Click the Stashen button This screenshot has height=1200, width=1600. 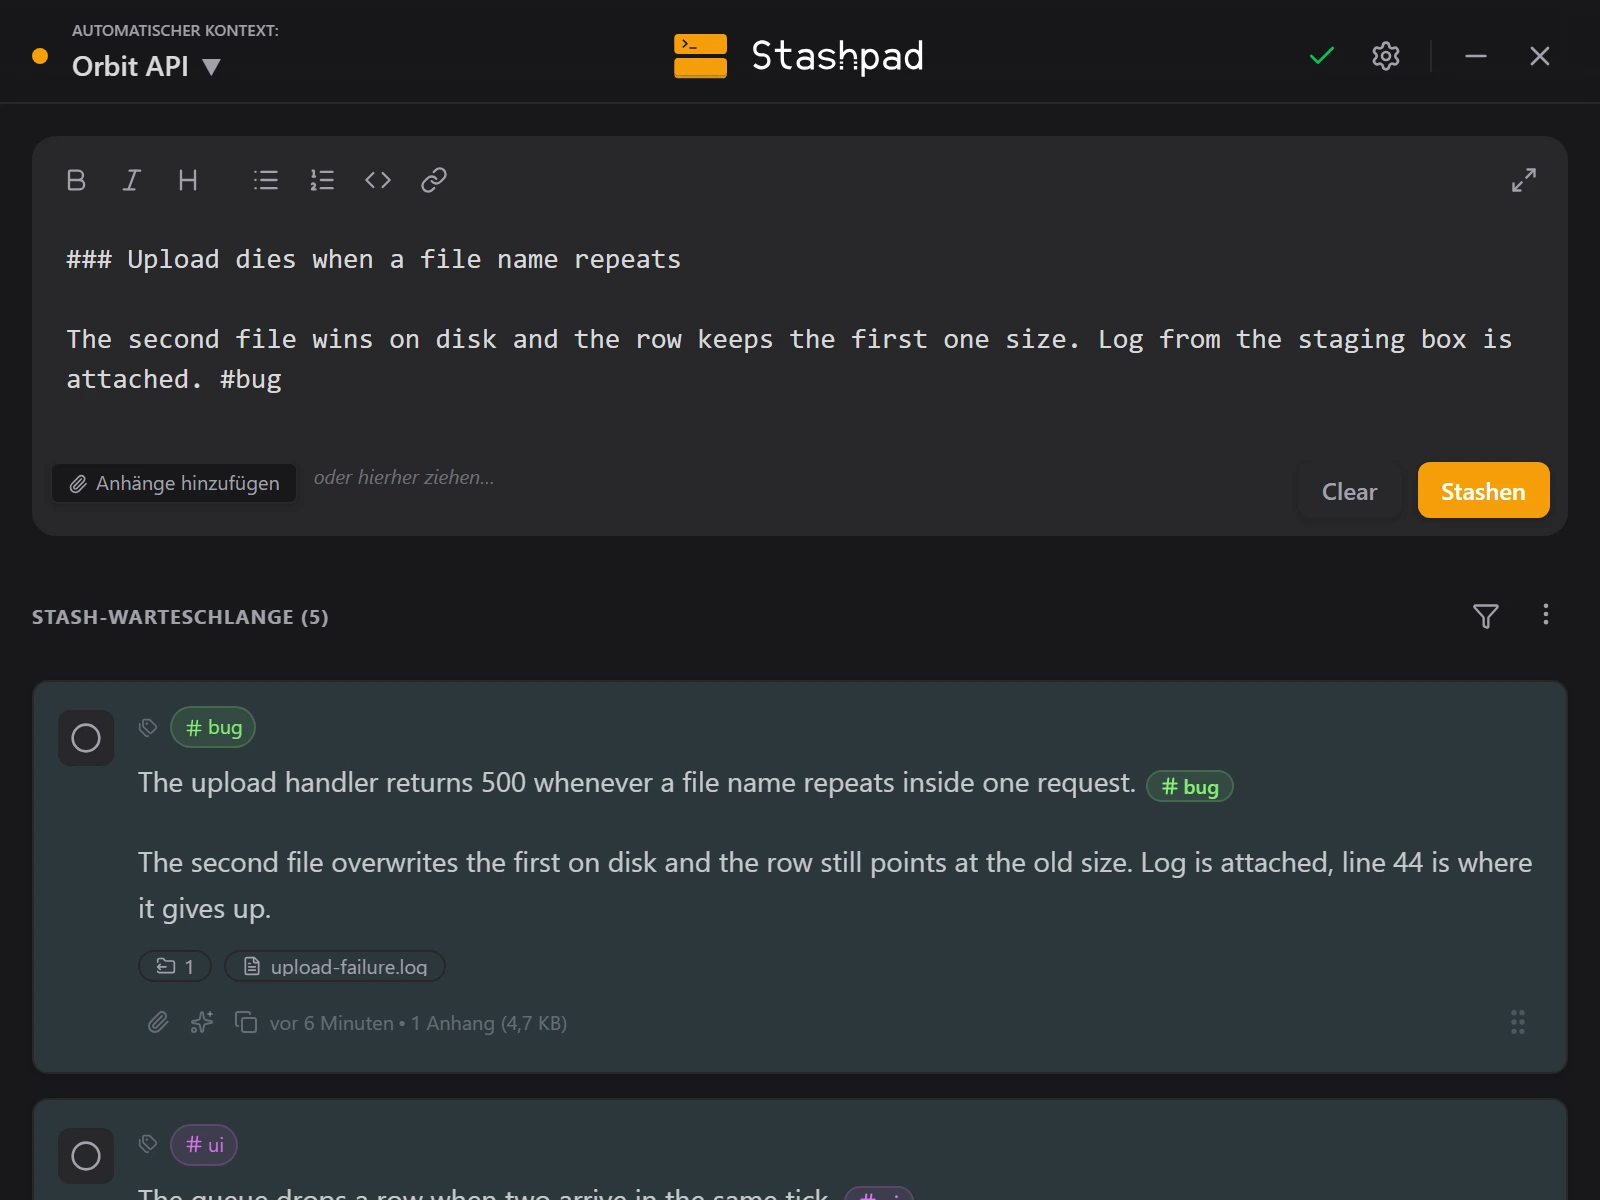pos(1484,490)
